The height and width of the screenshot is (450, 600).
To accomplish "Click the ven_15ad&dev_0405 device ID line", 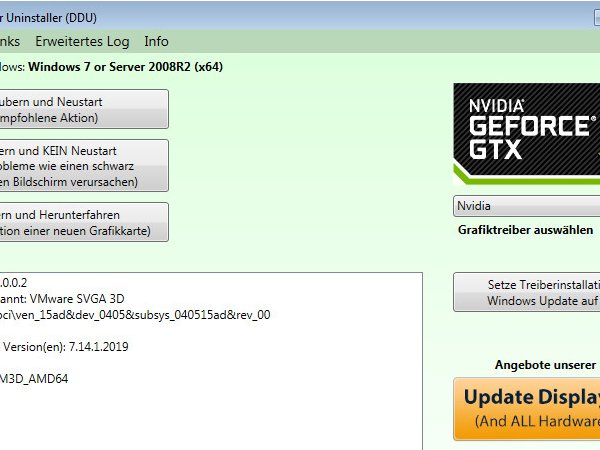I will point(135,315).
